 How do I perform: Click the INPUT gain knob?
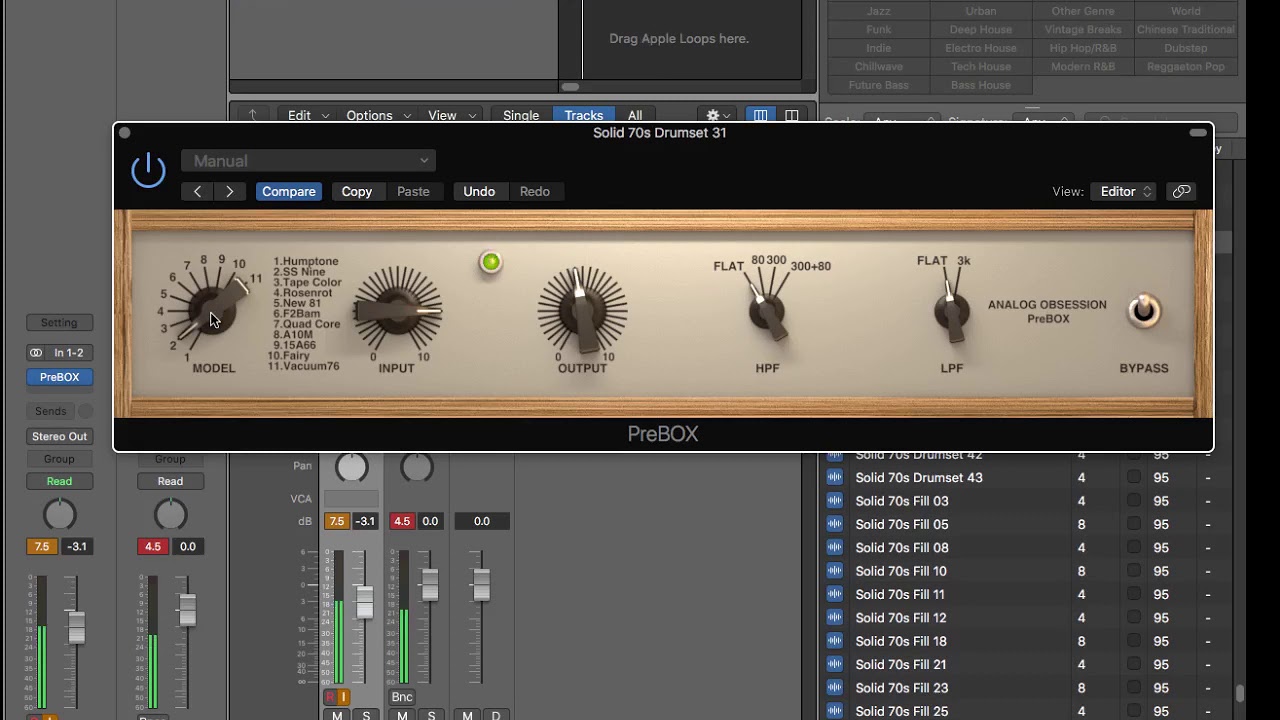click(x=397, y=309)
